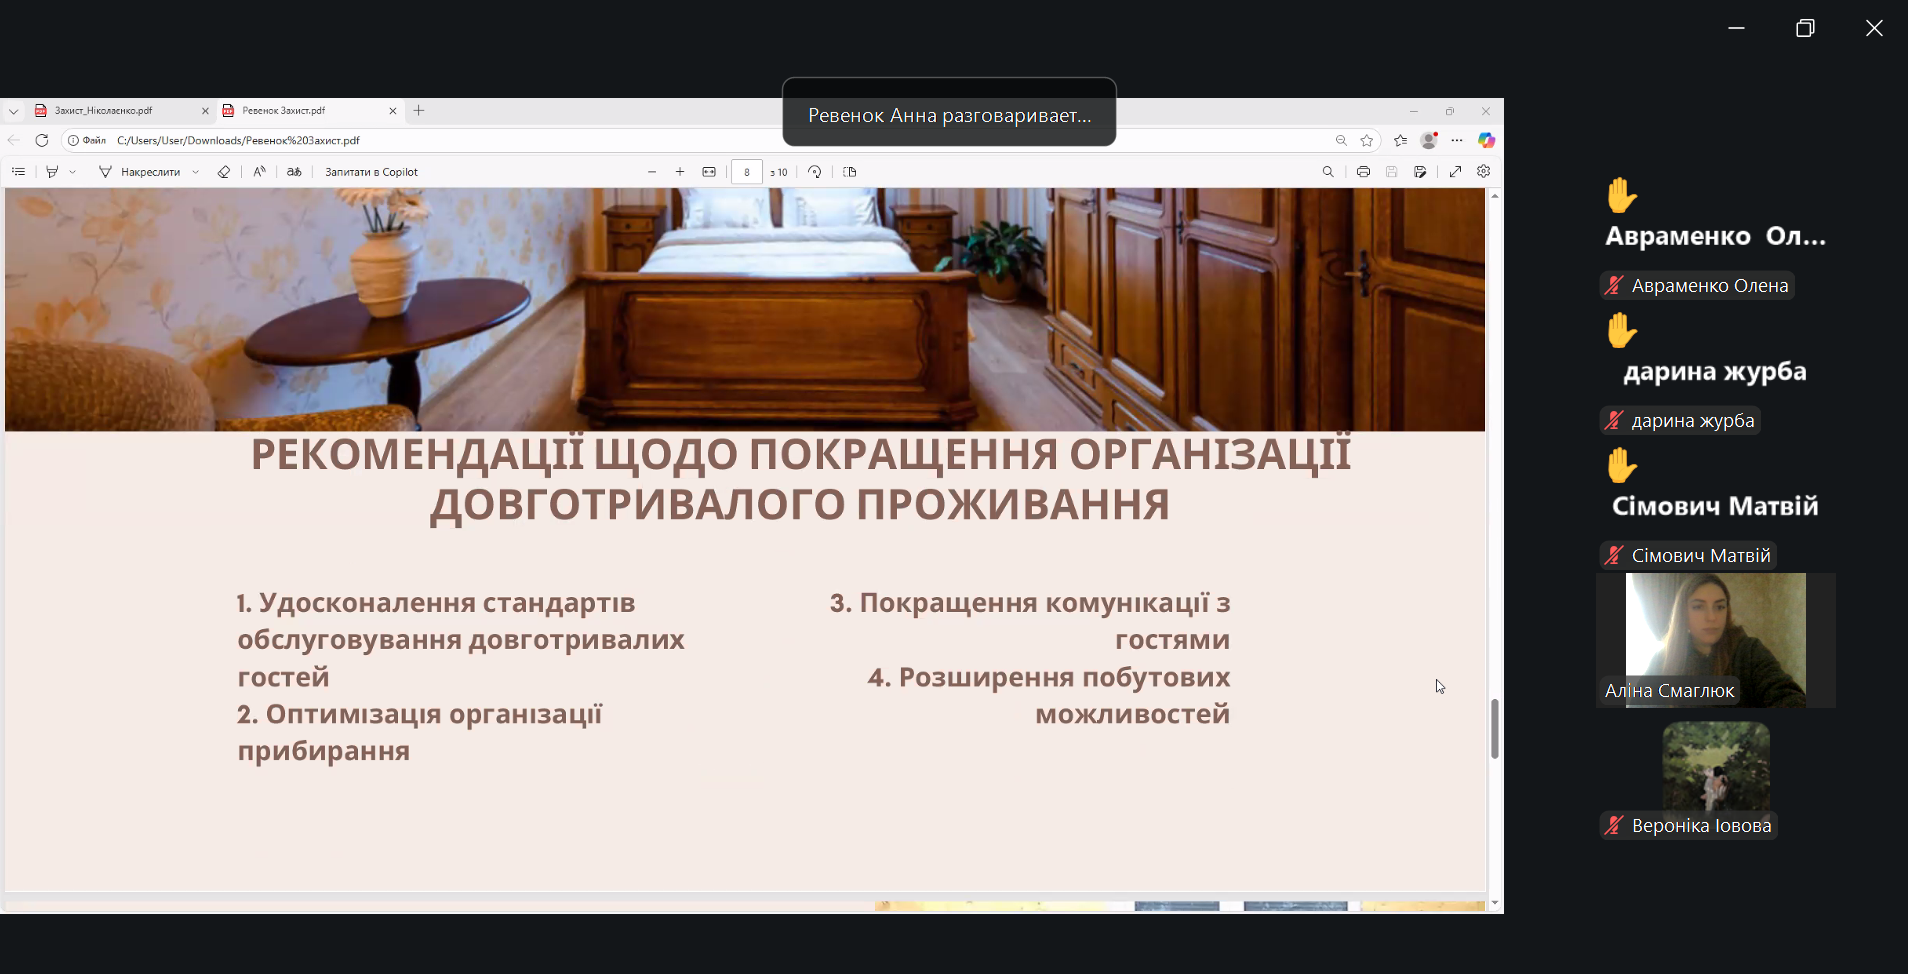
Task: Open PDF viewer settings gear
Action: click(x=1484, y=172)
